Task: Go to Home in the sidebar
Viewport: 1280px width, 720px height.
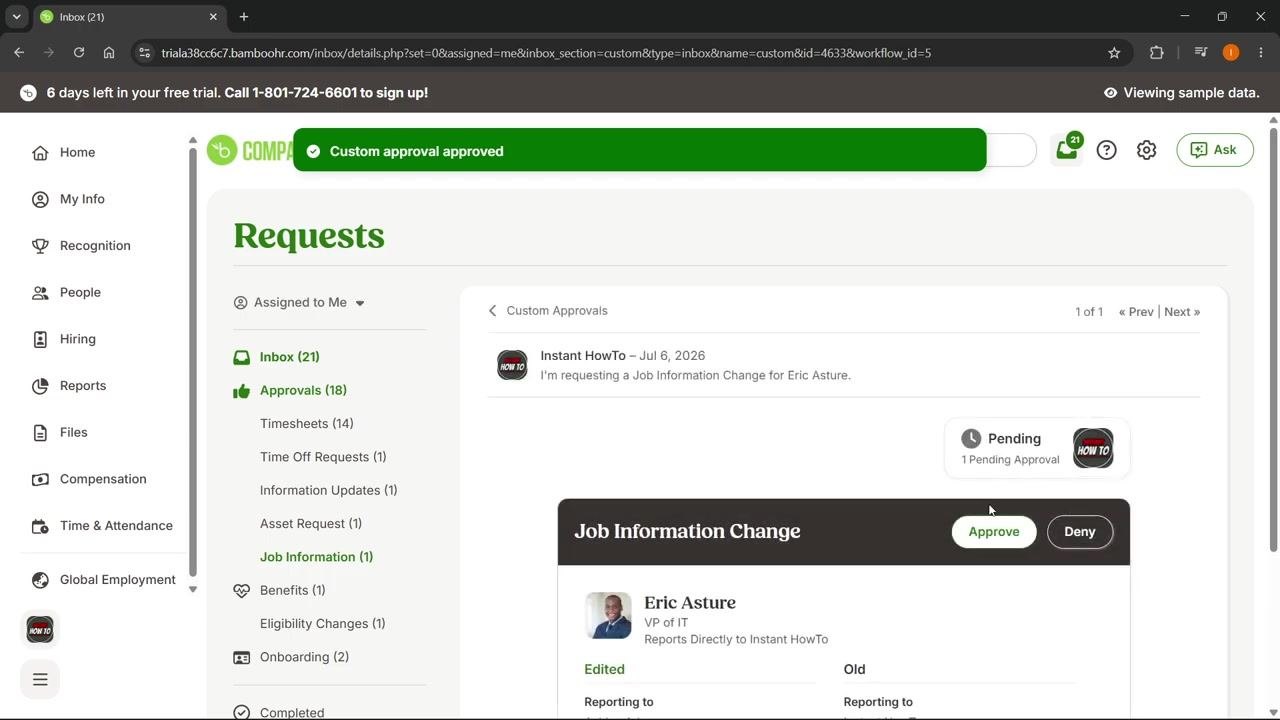Action: click(77, 152)
